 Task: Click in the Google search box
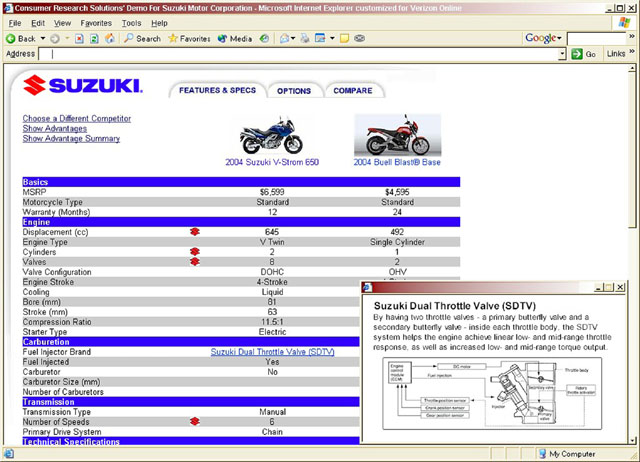point(596,39)
